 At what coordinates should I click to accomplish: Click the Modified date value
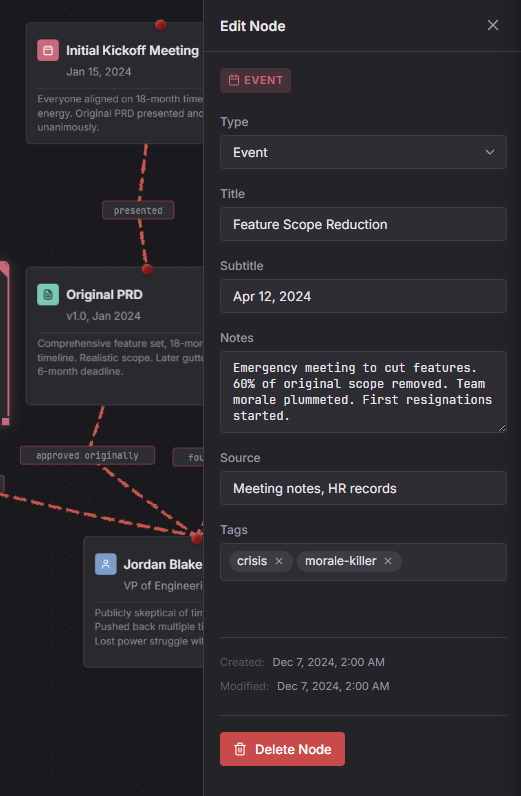coord(333,686)
